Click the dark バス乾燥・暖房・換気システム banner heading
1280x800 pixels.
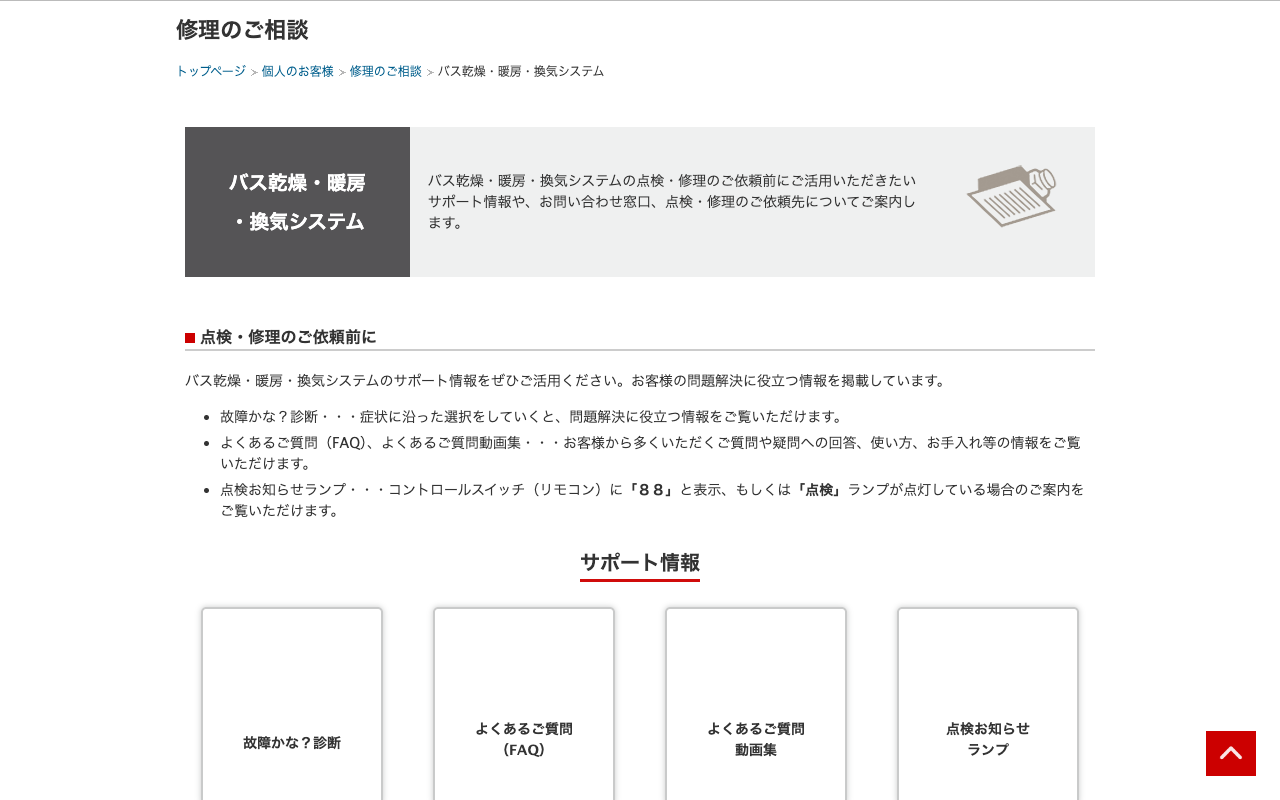297,202
